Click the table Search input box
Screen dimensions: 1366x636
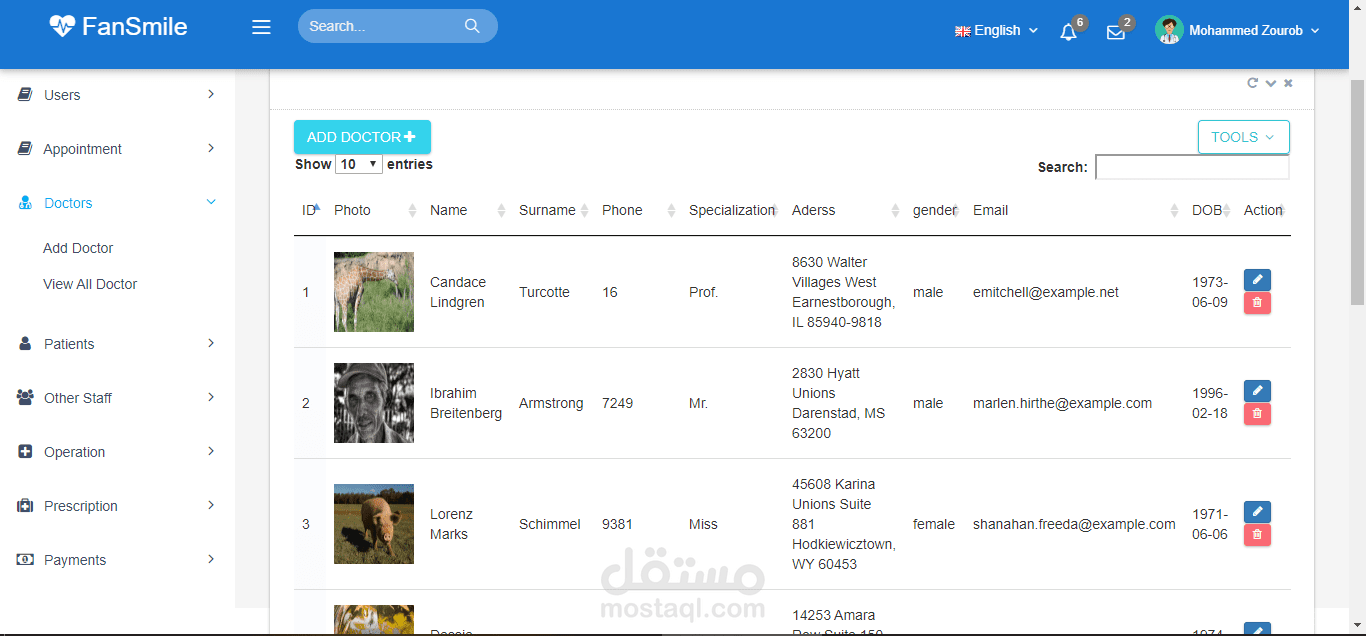[1192, 167]
